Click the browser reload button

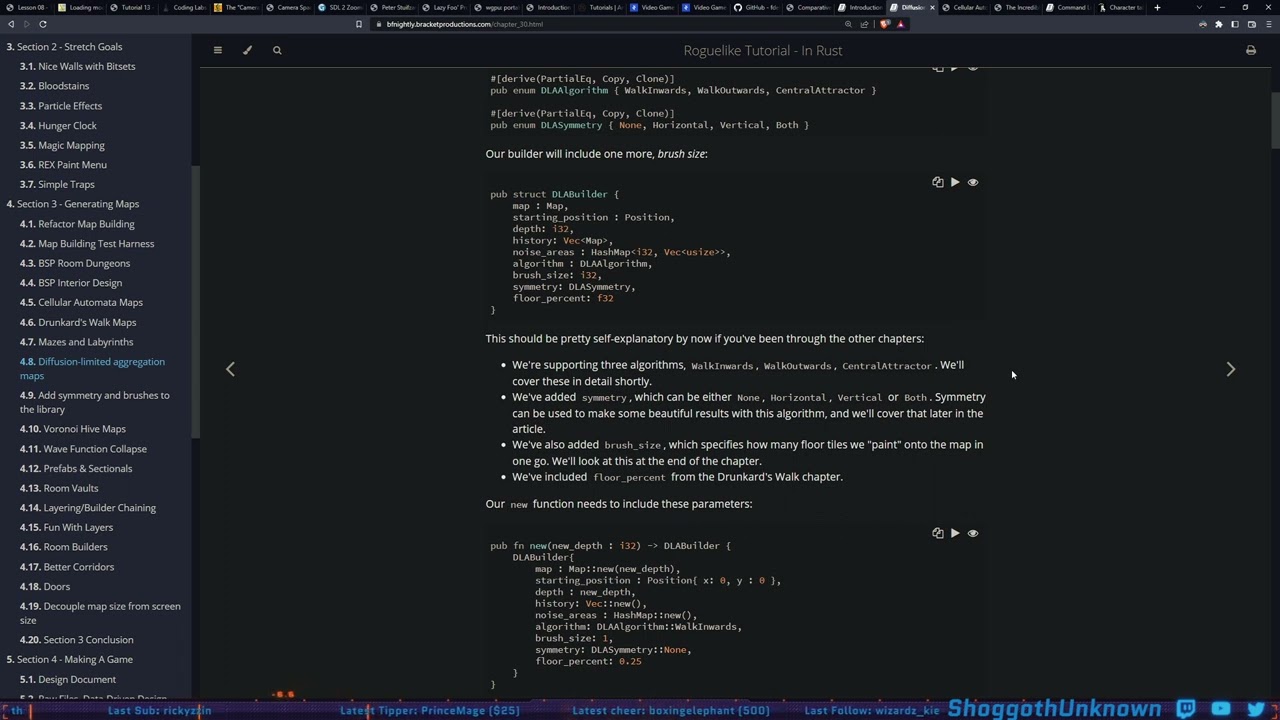[x=42, y=24]
